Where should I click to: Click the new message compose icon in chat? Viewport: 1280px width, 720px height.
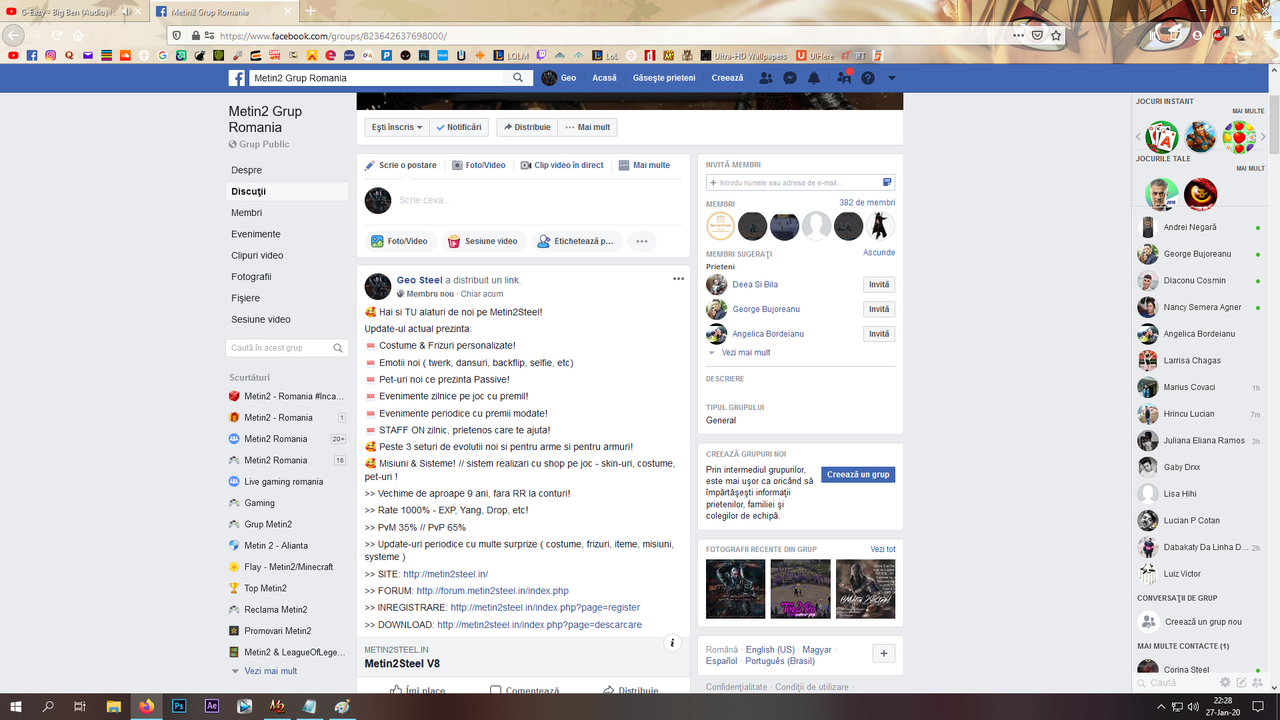click(1241, 683)
